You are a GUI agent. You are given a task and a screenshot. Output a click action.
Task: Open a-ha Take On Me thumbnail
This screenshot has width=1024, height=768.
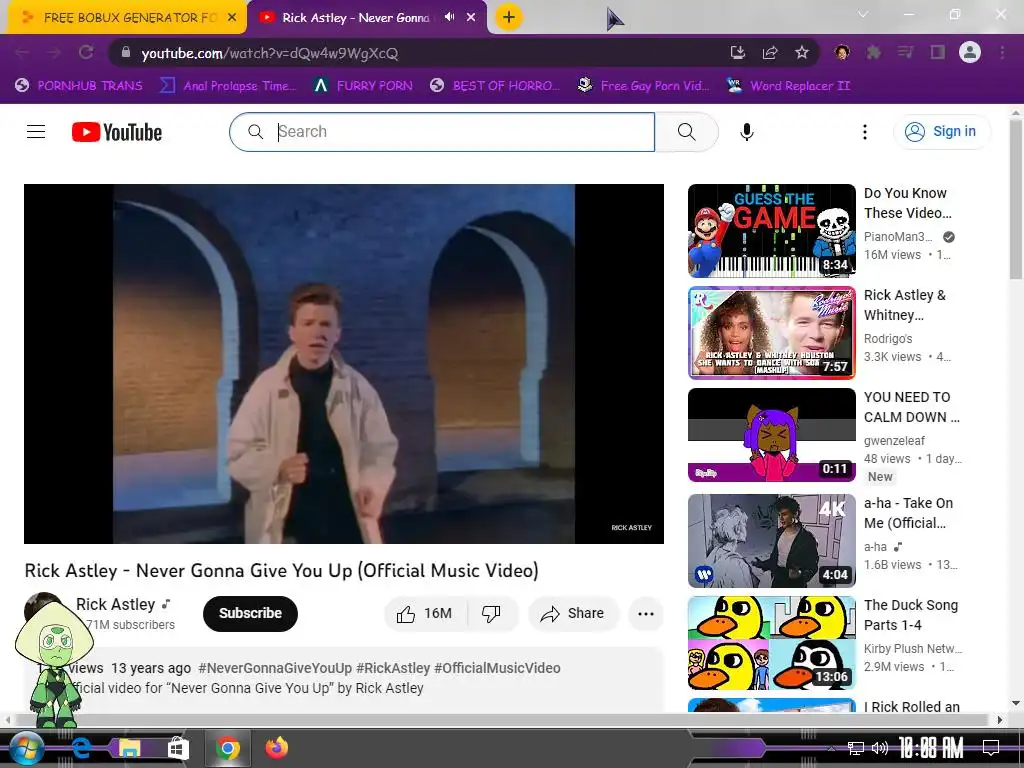pos(771,541)
